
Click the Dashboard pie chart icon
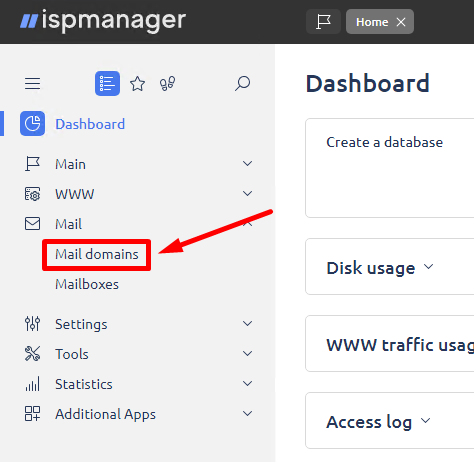tap(32, 124)
